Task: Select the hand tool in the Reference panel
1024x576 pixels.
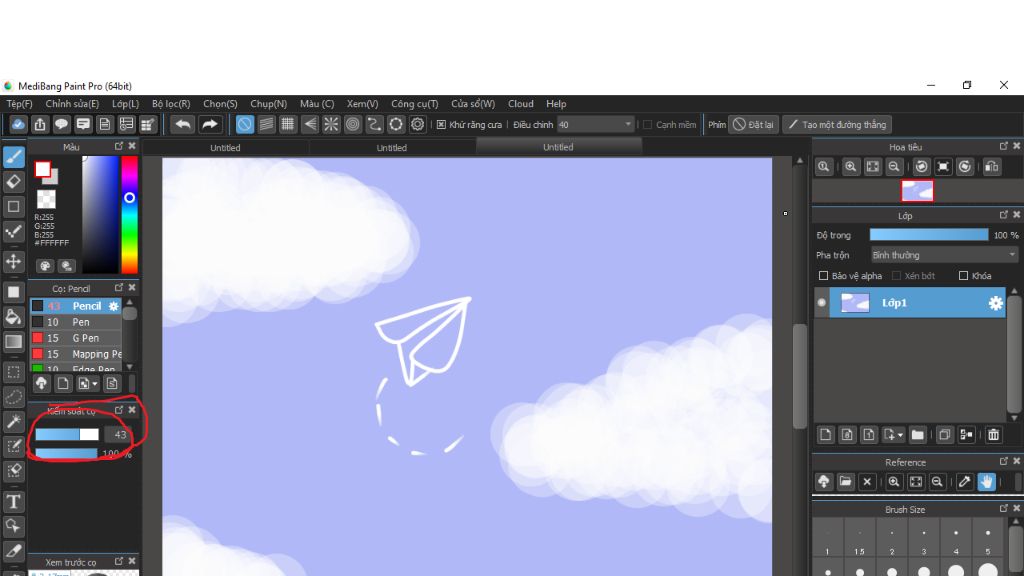Action: point(986,482)
